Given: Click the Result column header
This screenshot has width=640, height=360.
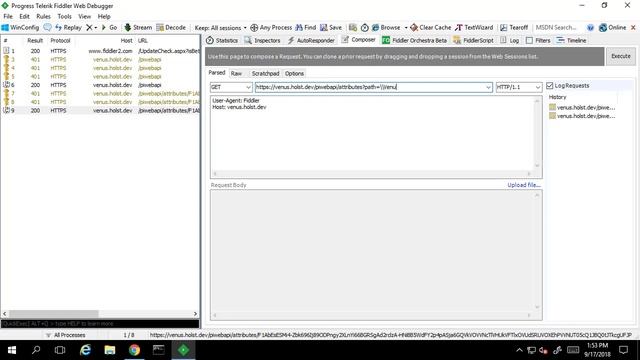Looking at the screenshot, I should (35, 40).
